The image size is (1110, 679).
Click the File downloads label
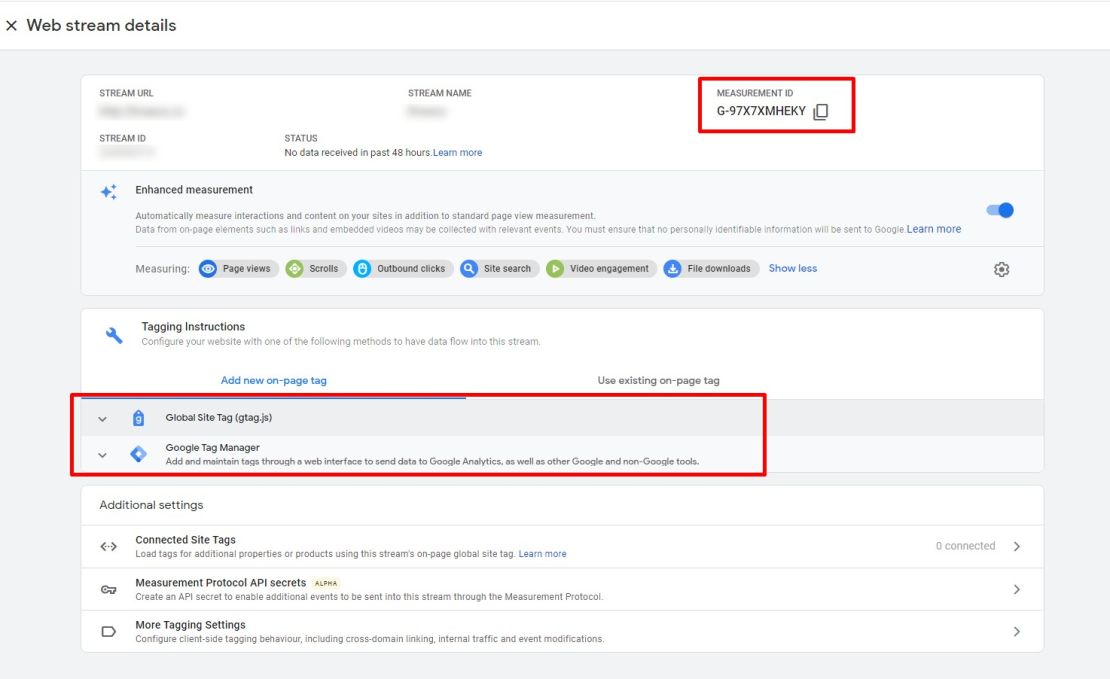coord(719,269)
